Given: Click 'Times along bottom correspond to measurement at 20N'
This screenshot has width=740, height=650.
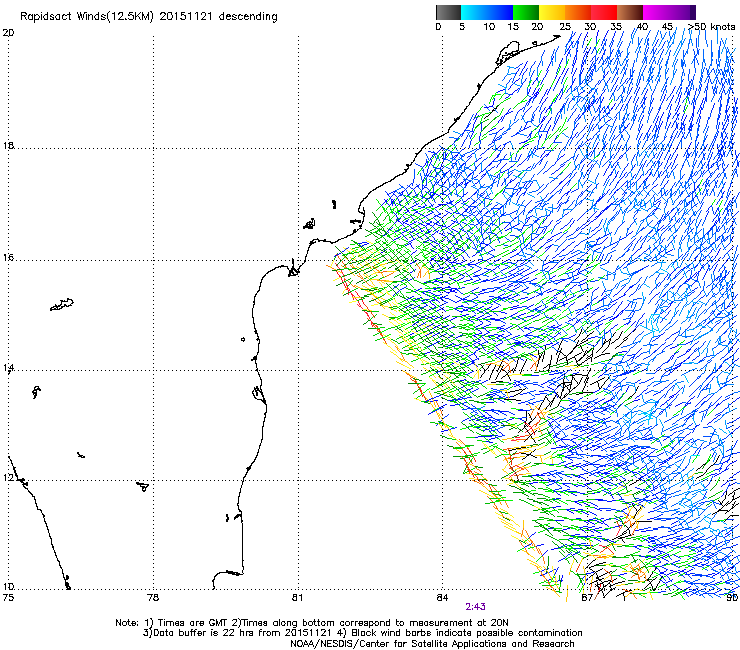Looking at the screenshot, I should 375,623.
